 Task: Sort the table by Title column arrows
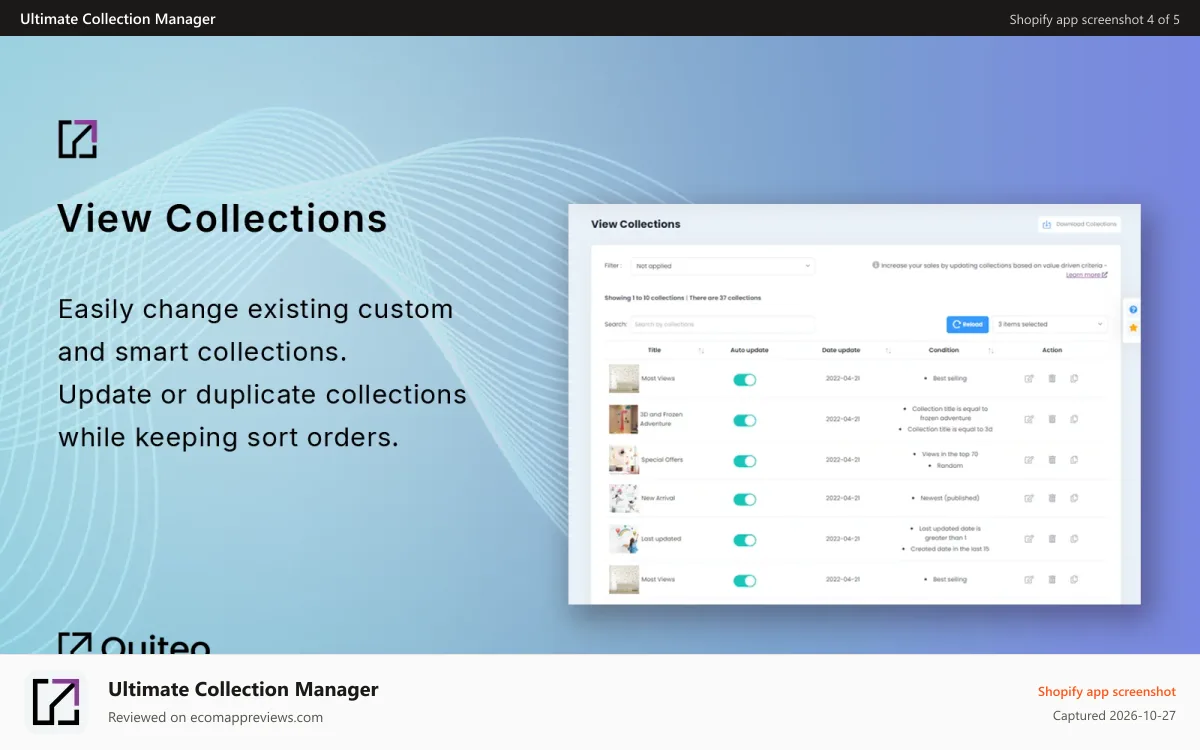(x=701, y=351)
